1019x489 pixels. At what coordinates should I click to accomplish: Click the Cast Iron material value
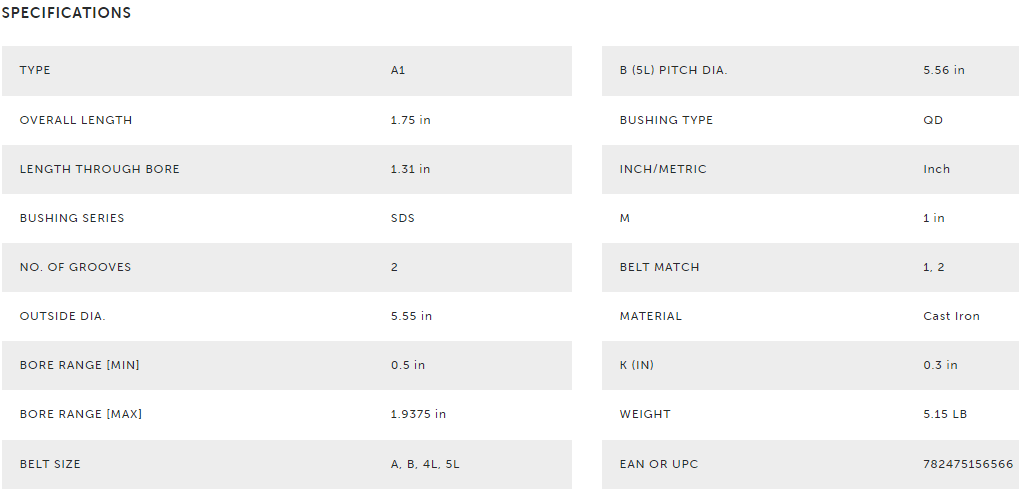(x=951, y=316)
